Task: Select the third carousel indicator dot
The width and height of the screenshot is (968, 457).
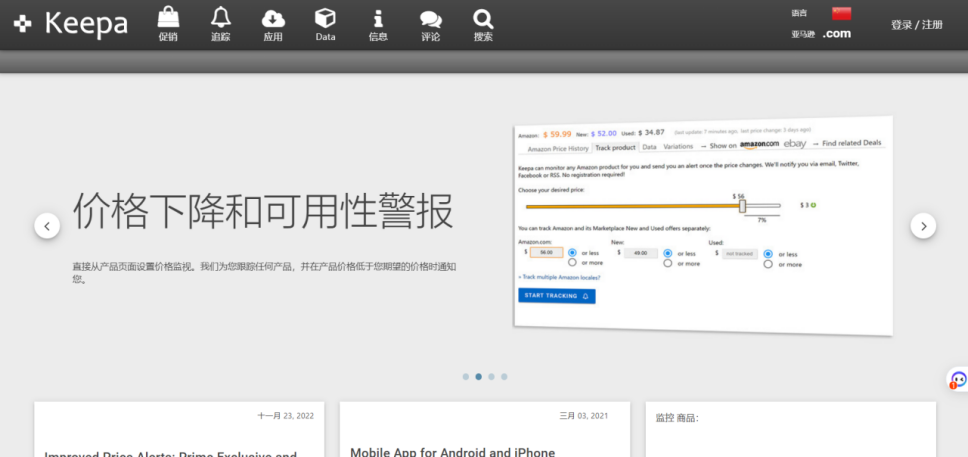Action: coord(491,377)
